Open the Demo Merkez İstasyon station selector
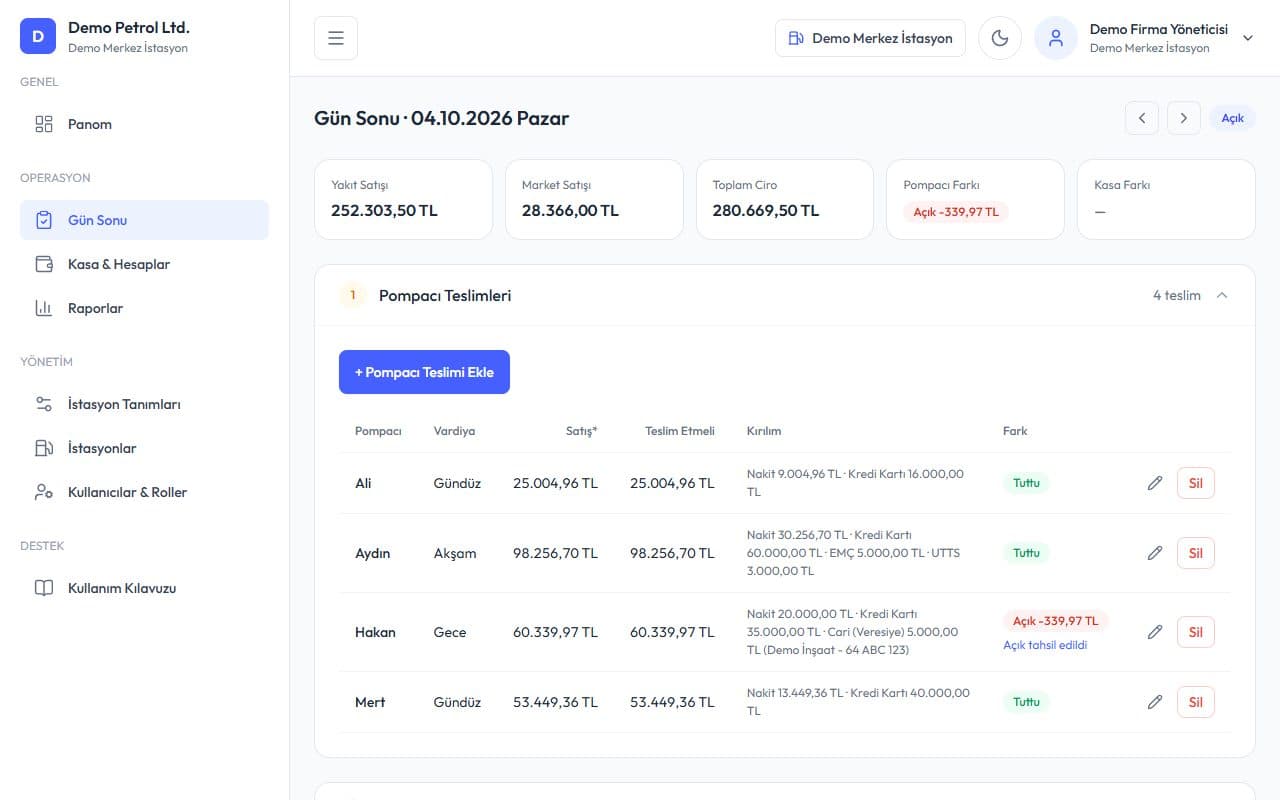The height and width of the screenshot is (800, 1280). (x=870, y=38)
